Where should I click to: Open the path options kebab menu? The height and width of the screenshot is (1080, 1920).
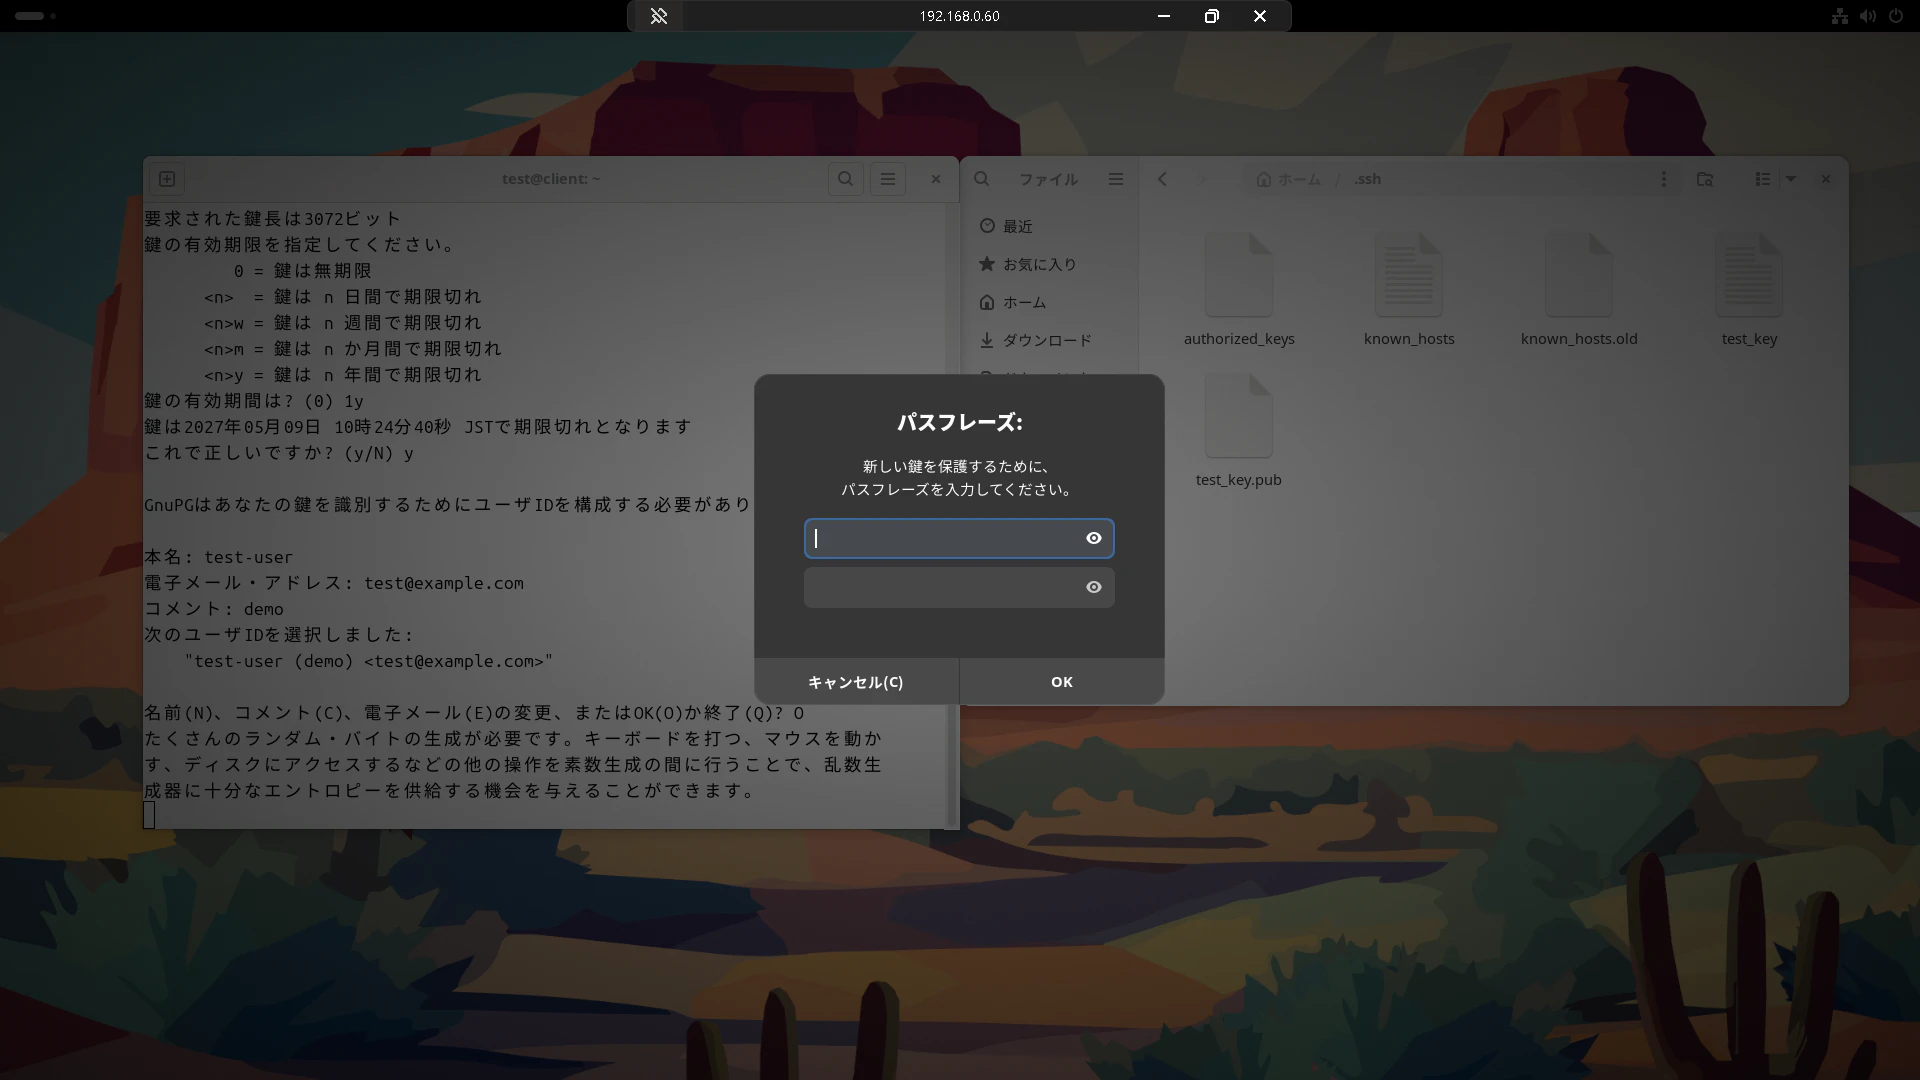pyautogui.click(x=1664, y=179)
